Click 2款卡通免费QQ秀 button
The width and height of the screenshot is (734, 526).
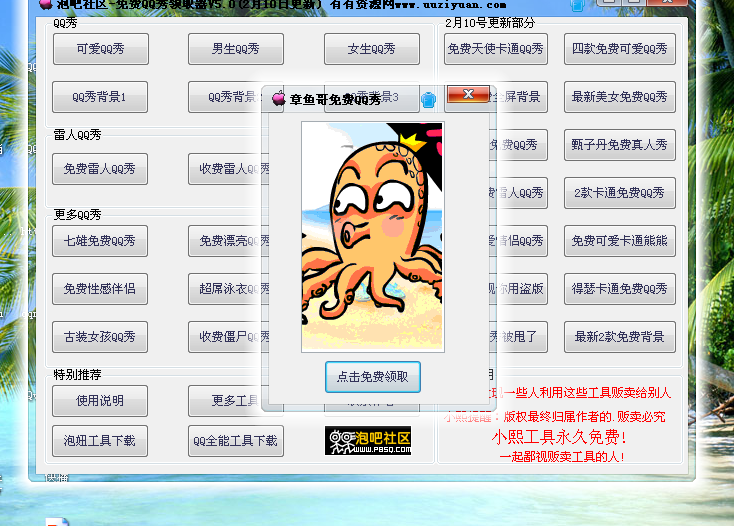620,193
